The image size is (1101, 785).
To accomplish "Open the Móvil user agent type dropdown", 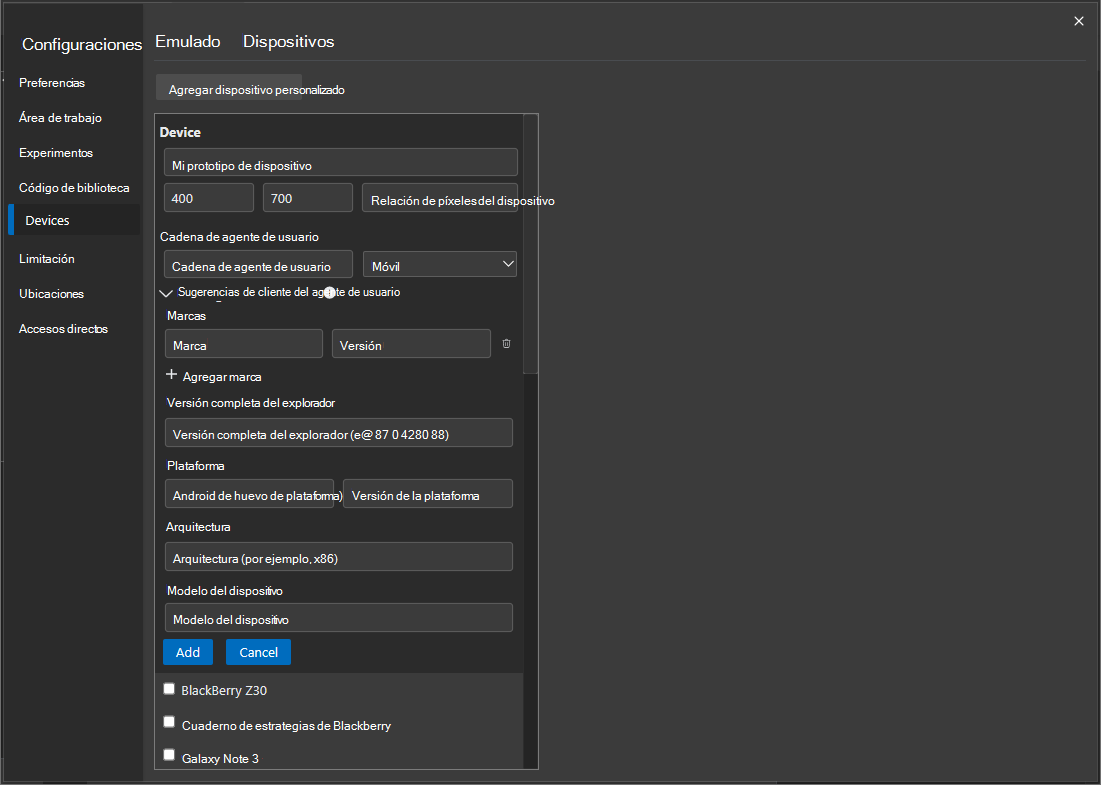I will click(x=439, y=263).
